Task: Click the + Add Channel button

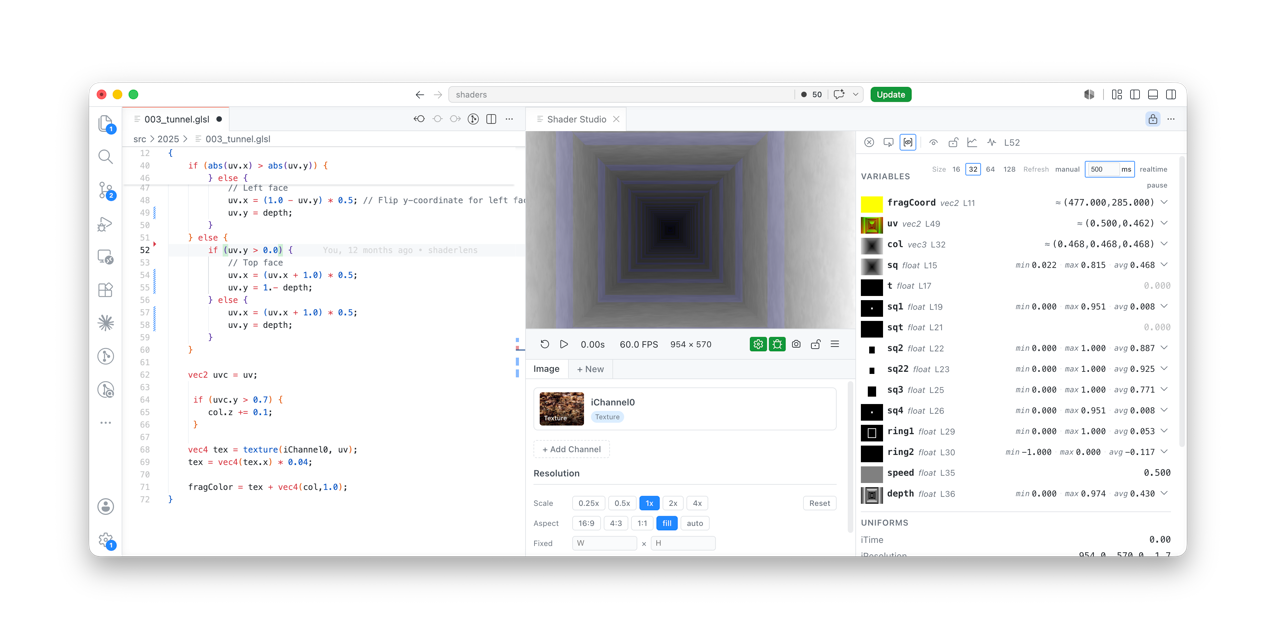Action: pos(571,449)
